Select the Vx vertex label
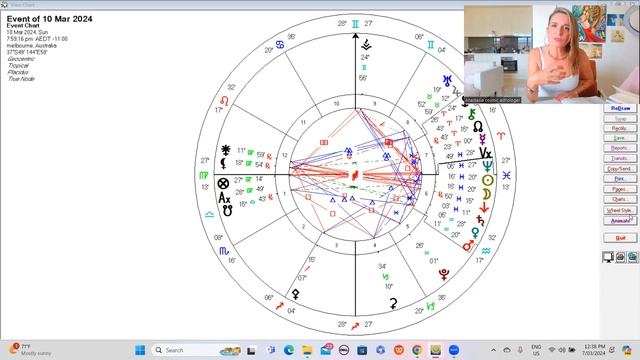Screen dimensions: 640x360 485,153
